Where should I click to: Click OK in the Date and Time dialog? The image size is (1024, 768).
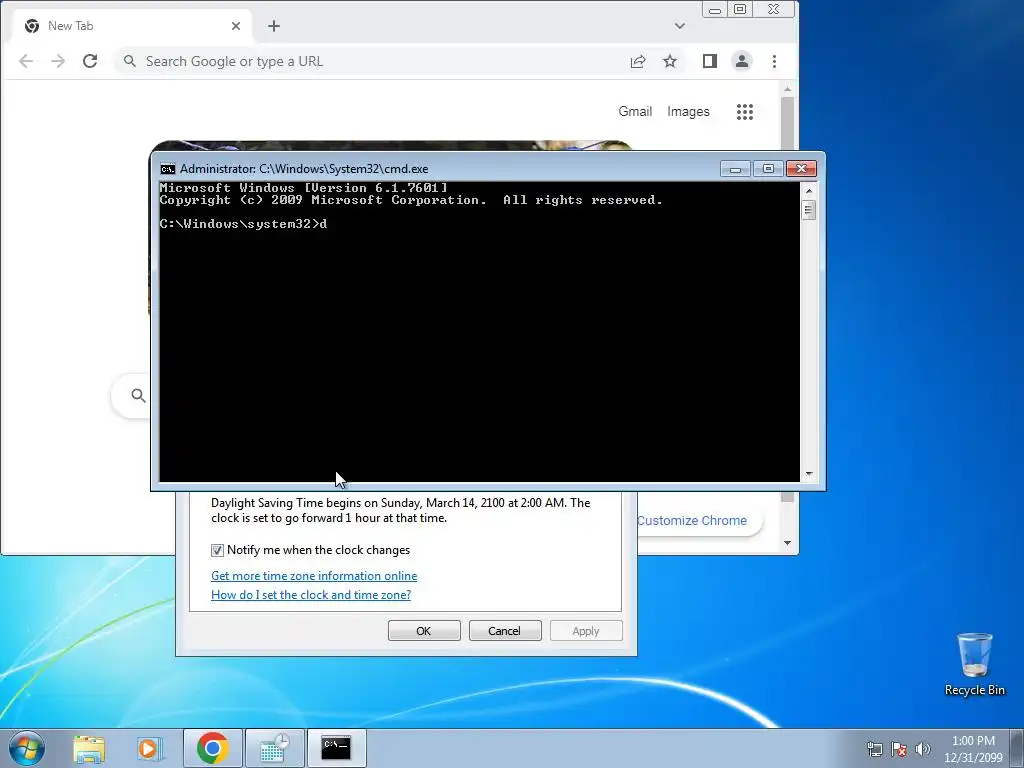coord(424,631)
